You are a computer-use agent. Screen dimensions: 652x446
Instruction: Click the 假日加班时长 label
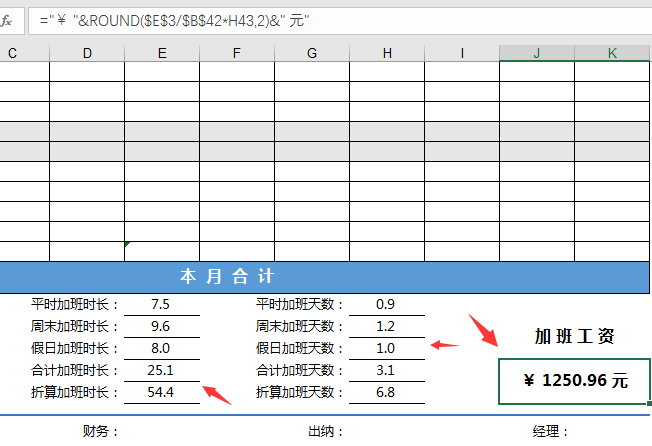click(75, 348)
